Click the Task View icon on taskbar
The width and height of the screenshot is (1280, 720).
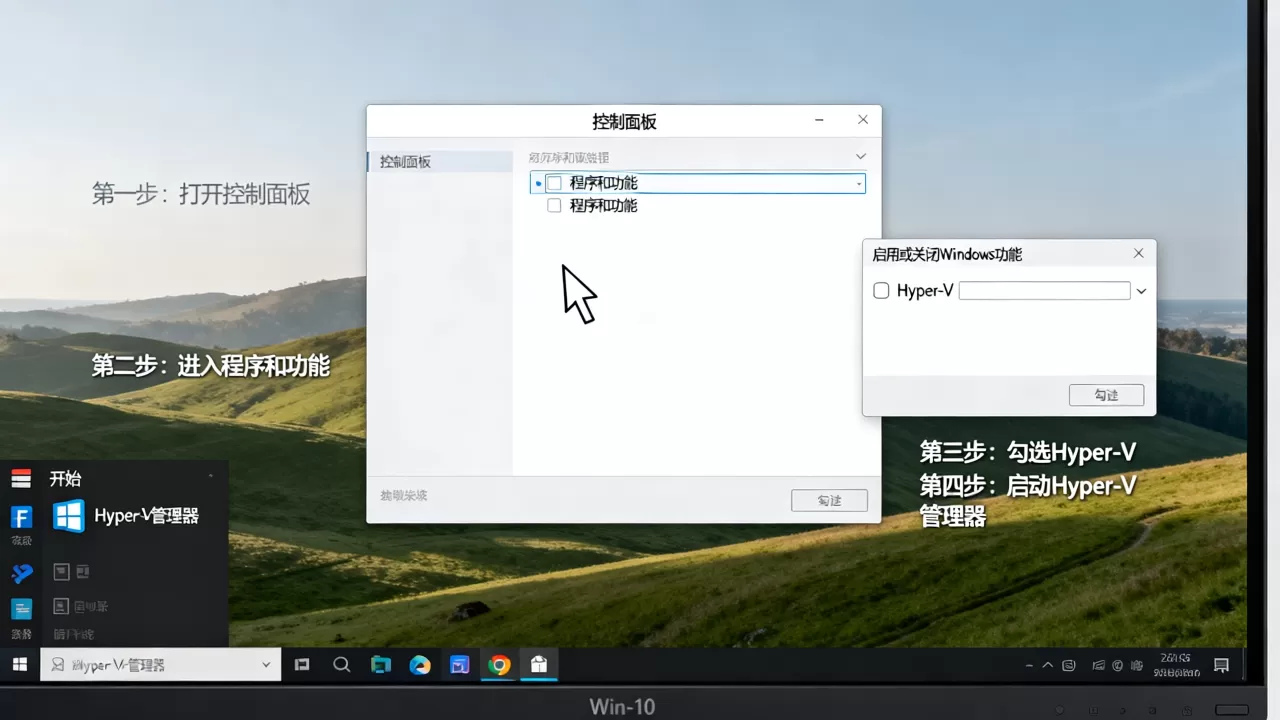point(301,665)
